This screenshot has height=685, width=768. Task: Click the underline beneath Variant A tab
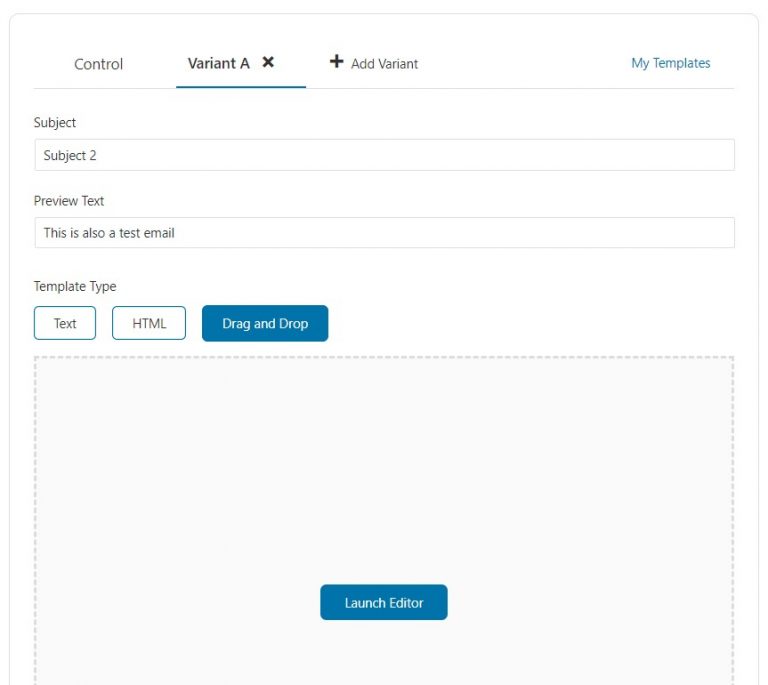click(x=241, y=87)
